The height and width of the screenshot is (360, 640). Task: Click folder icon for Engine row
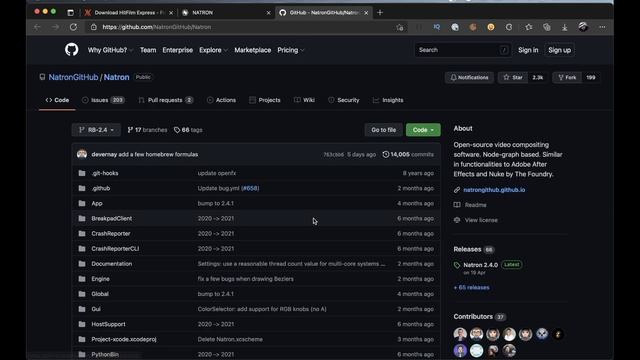82,279
